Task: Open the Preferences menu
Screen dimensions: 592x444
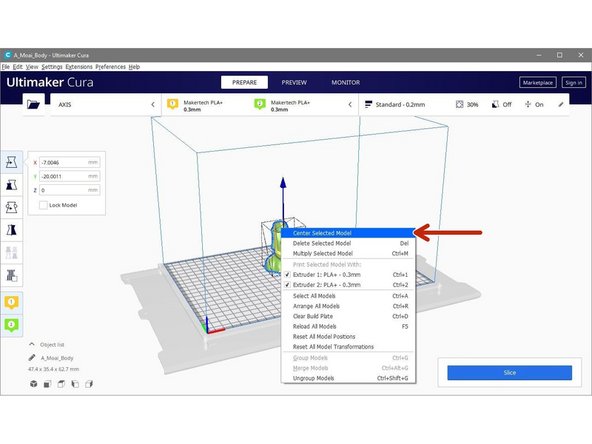Action: (x=110, y=67)
